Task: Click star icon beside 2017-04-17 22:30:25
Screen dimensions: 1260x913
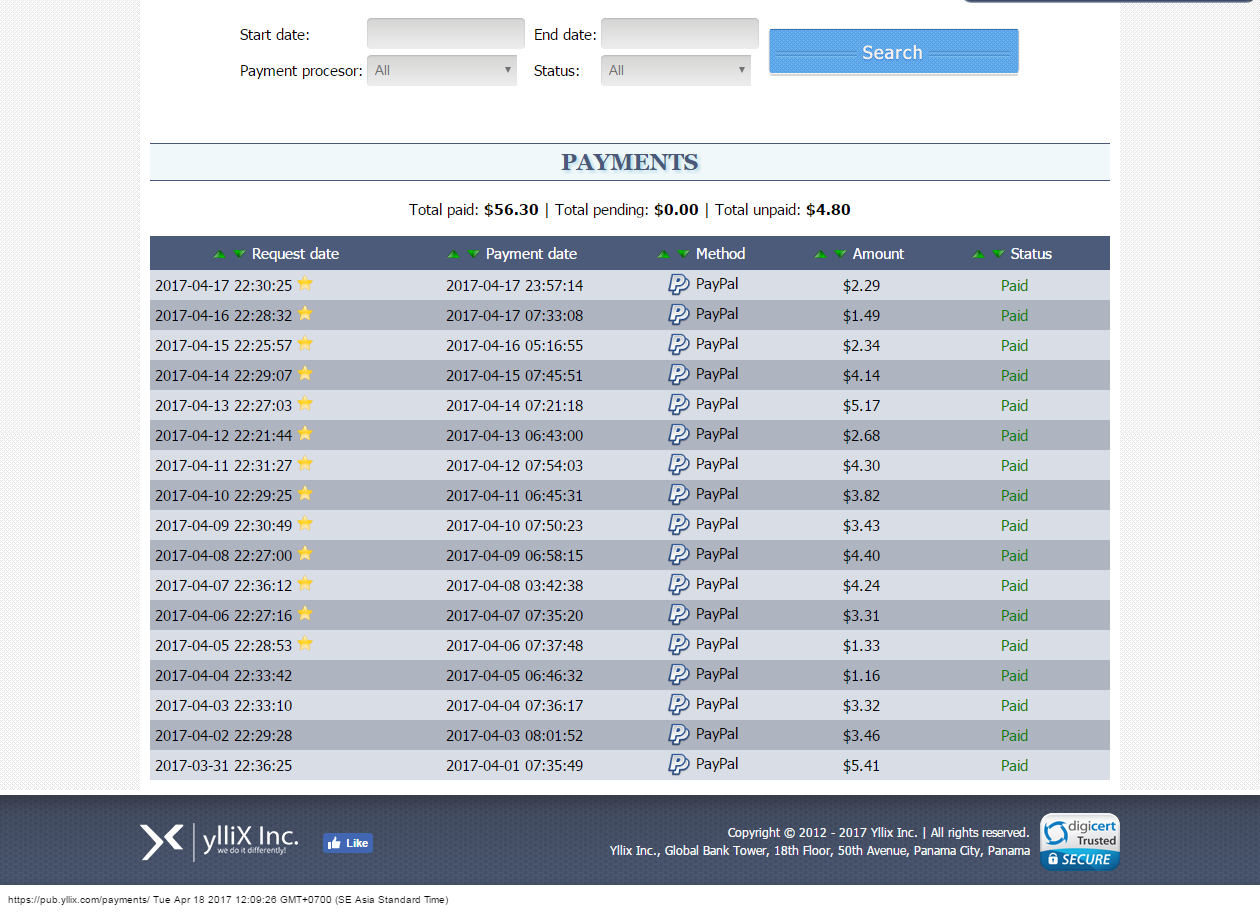Action: pyautogui.click(x=305, y=283)
